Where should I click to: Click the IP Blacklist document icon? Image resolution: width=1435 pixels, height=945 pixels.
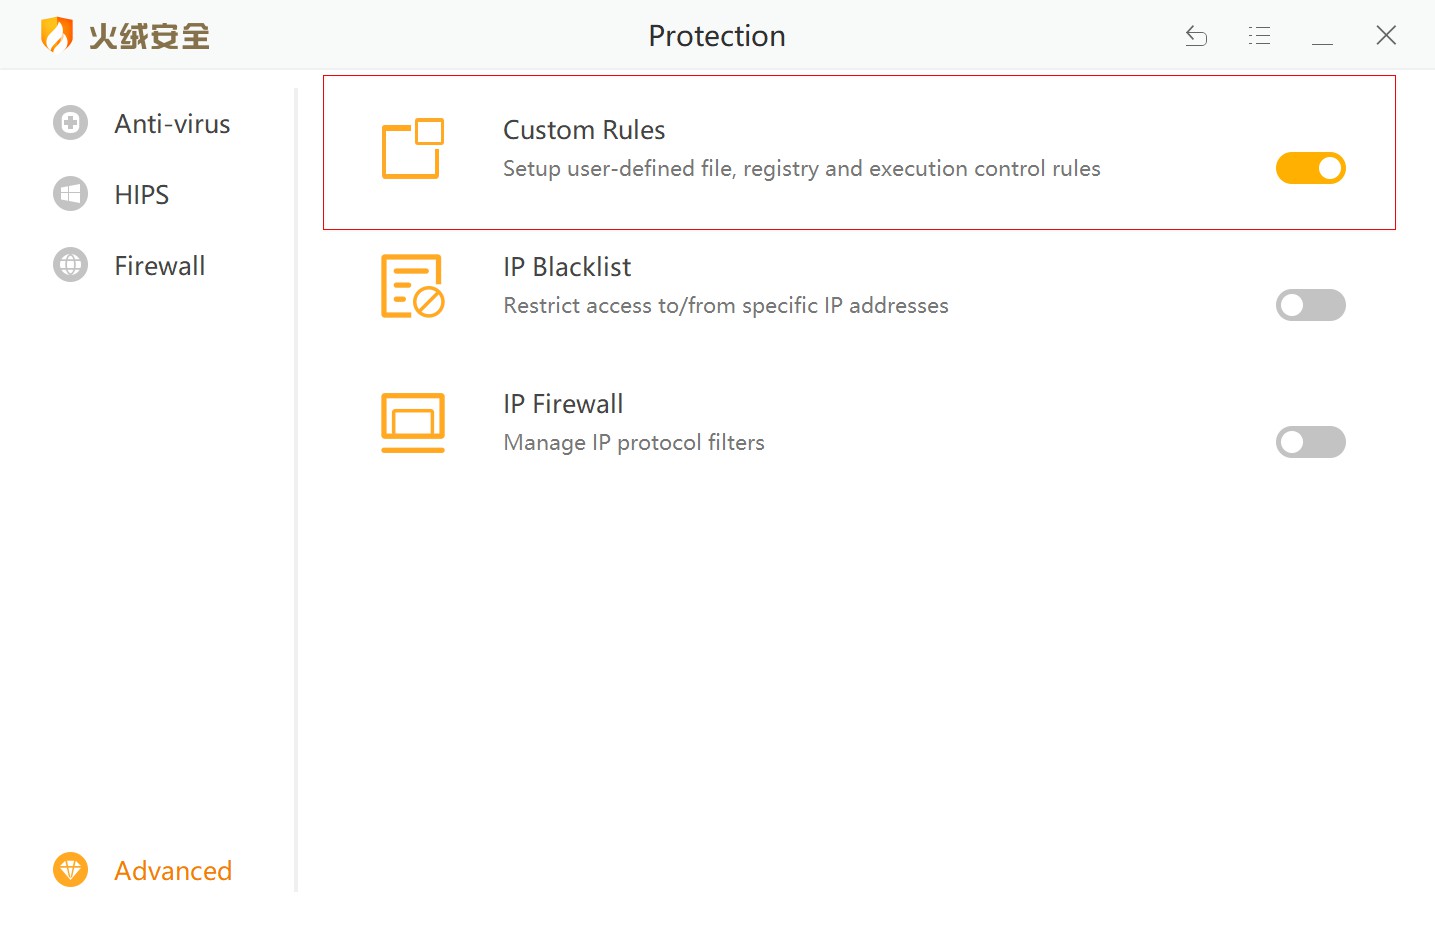(412, 286)
